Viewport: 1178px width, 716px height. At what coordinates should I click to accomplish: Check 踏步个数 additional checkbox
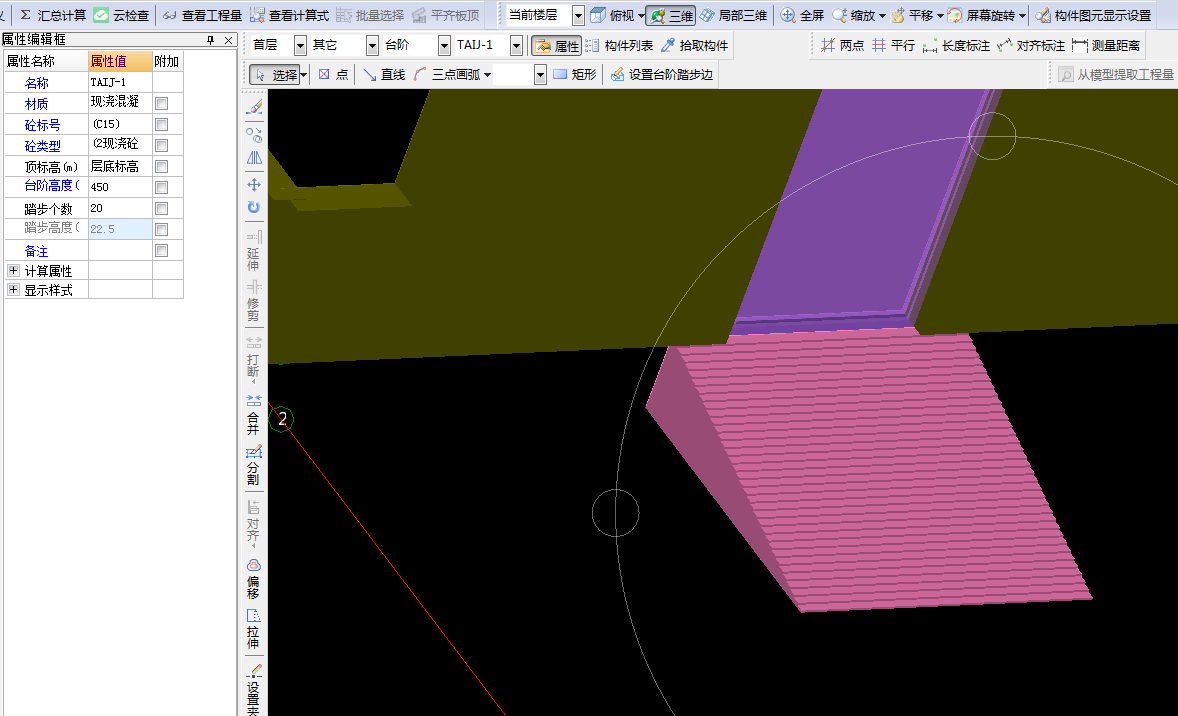162,208
